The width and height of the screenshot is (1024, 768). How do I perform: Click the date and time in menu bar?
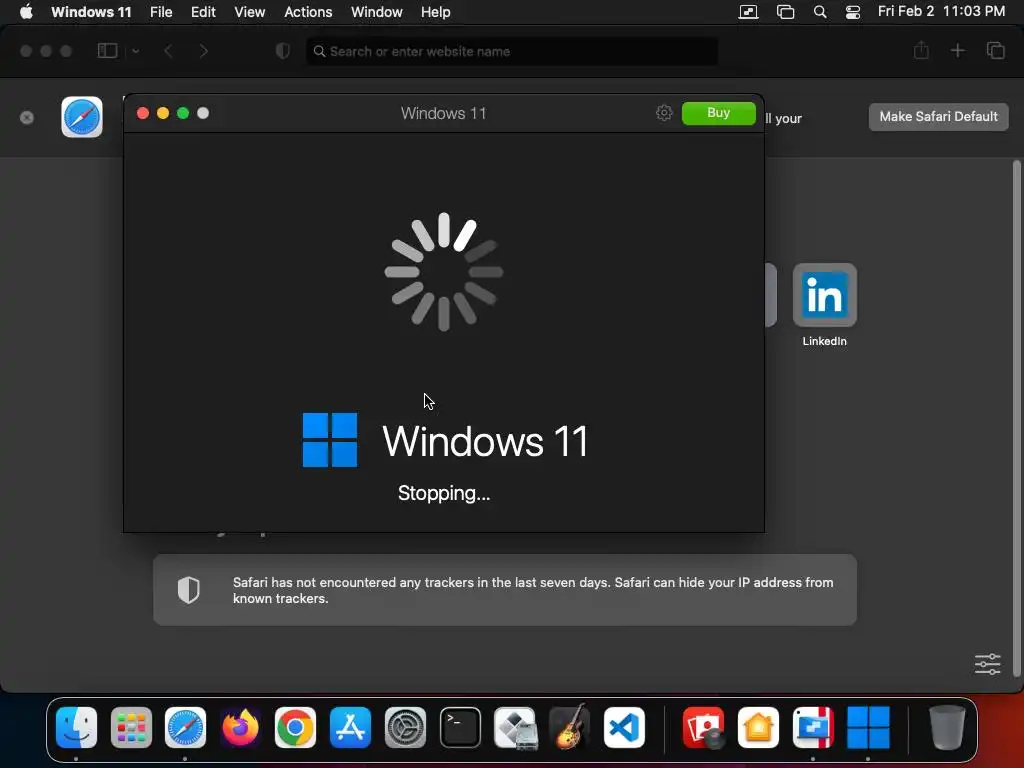(941, 11)
